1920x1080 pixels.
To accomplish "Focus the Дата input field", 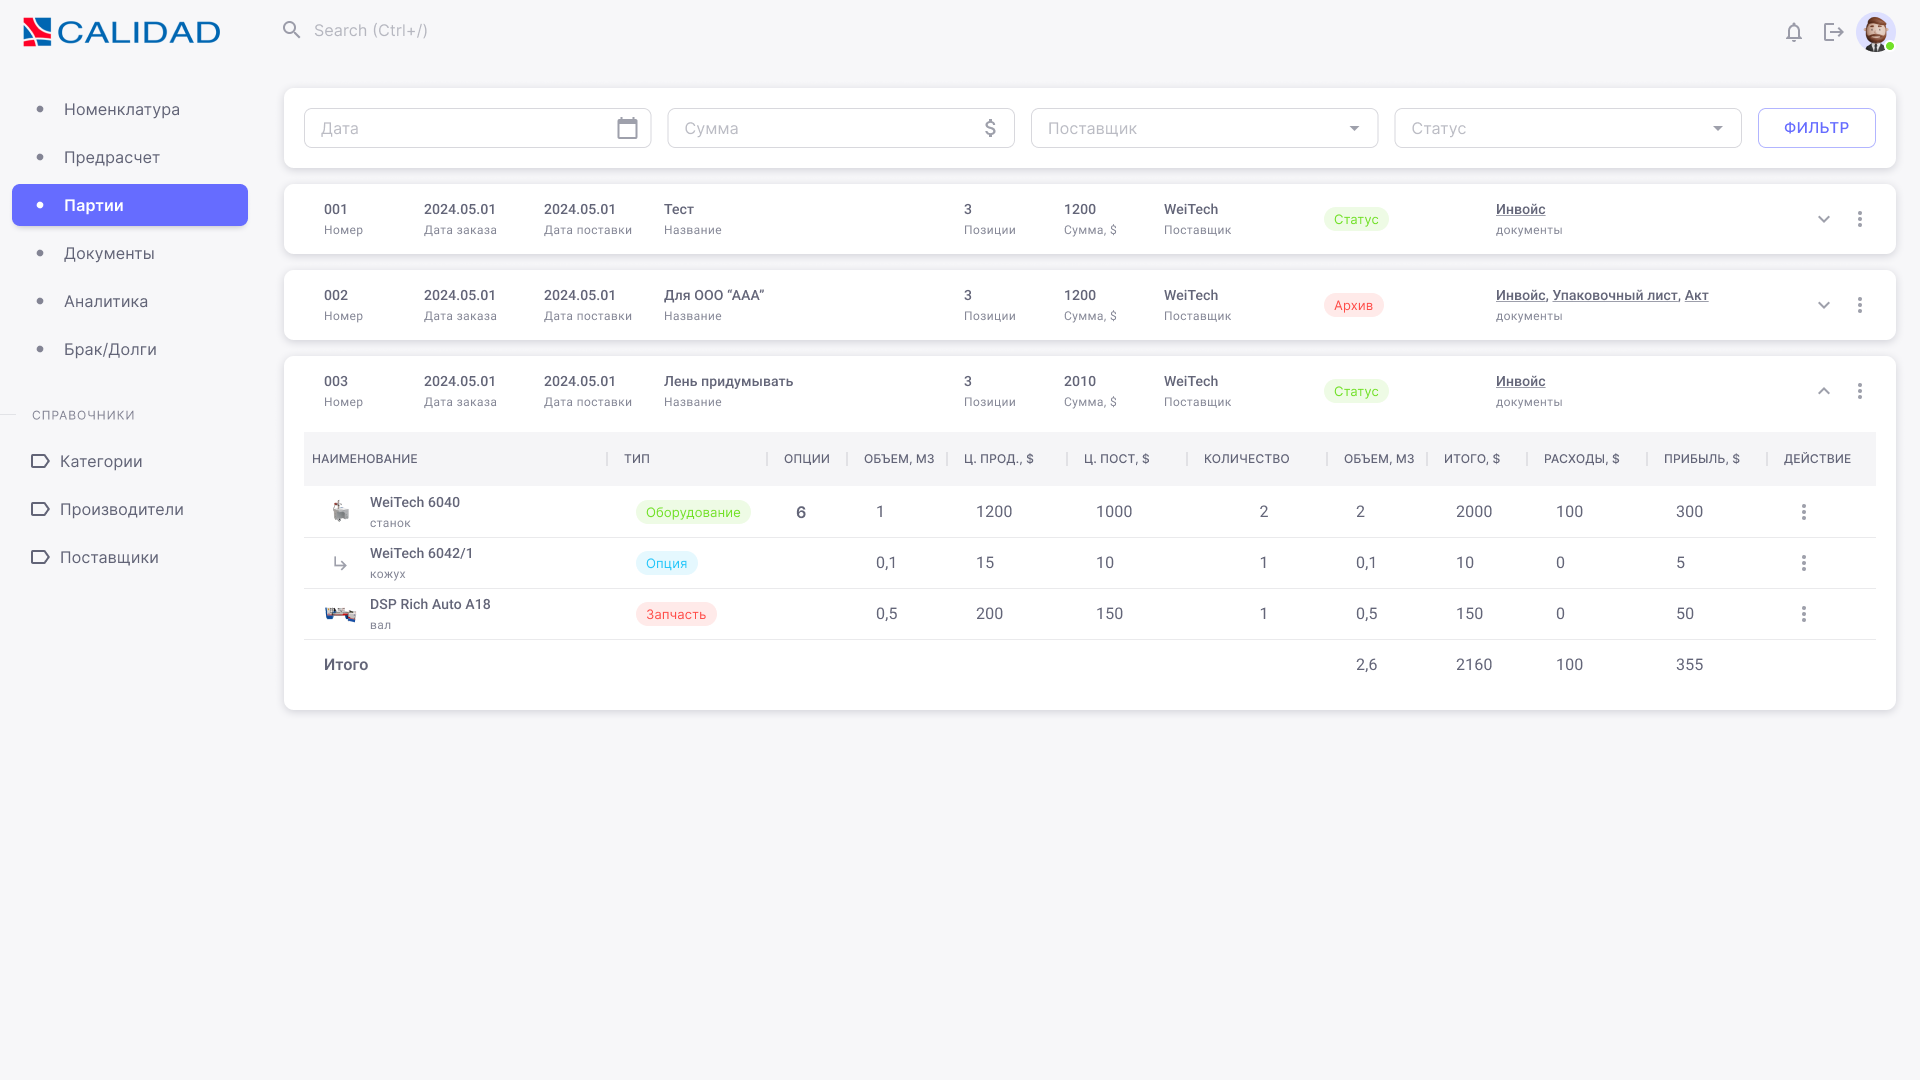I will point(477,128).
